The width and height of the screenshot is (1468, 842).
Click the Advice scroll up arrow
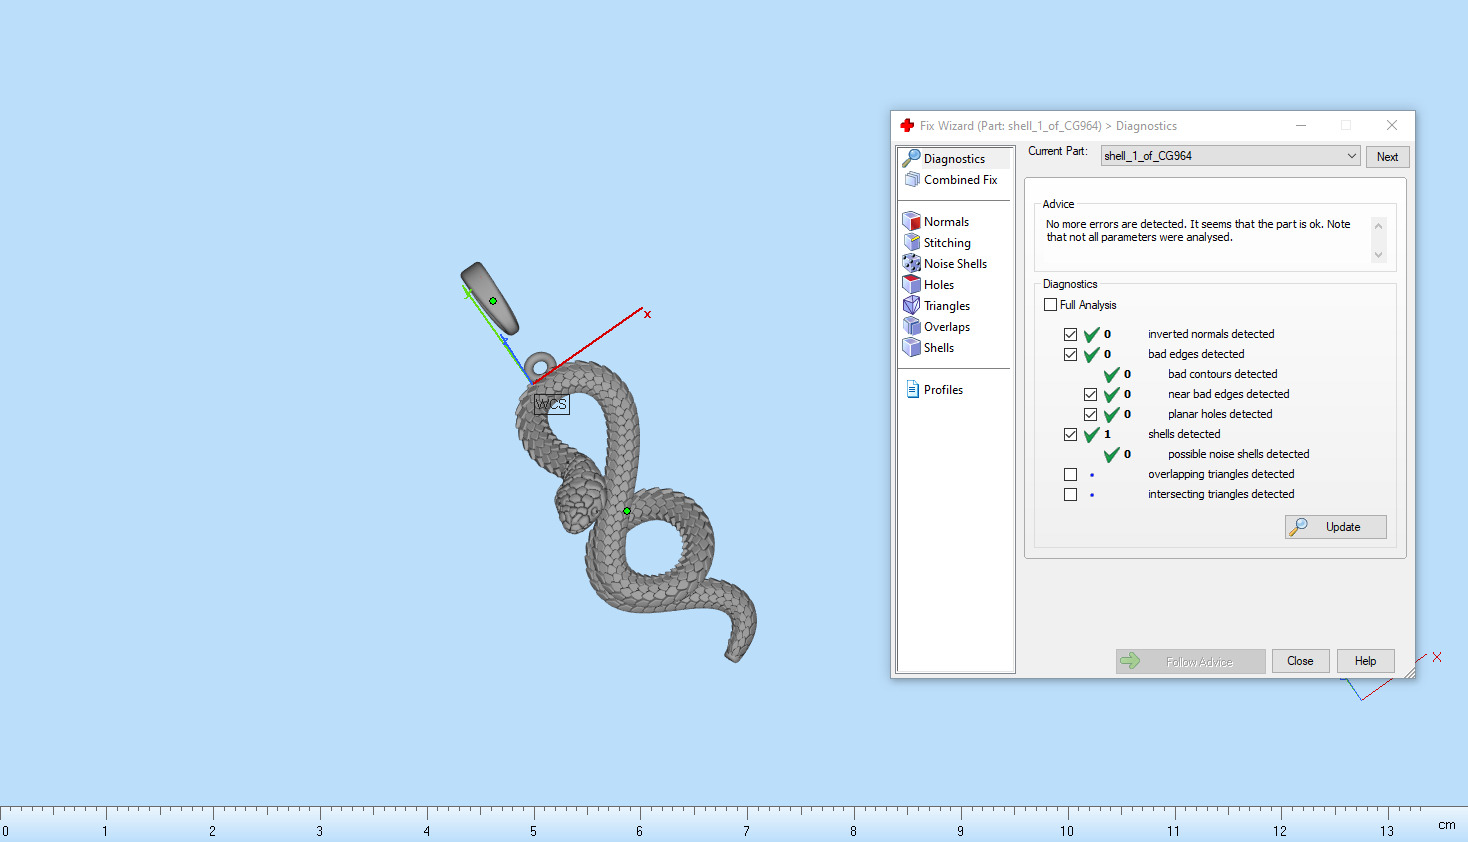coord(1379,226)
